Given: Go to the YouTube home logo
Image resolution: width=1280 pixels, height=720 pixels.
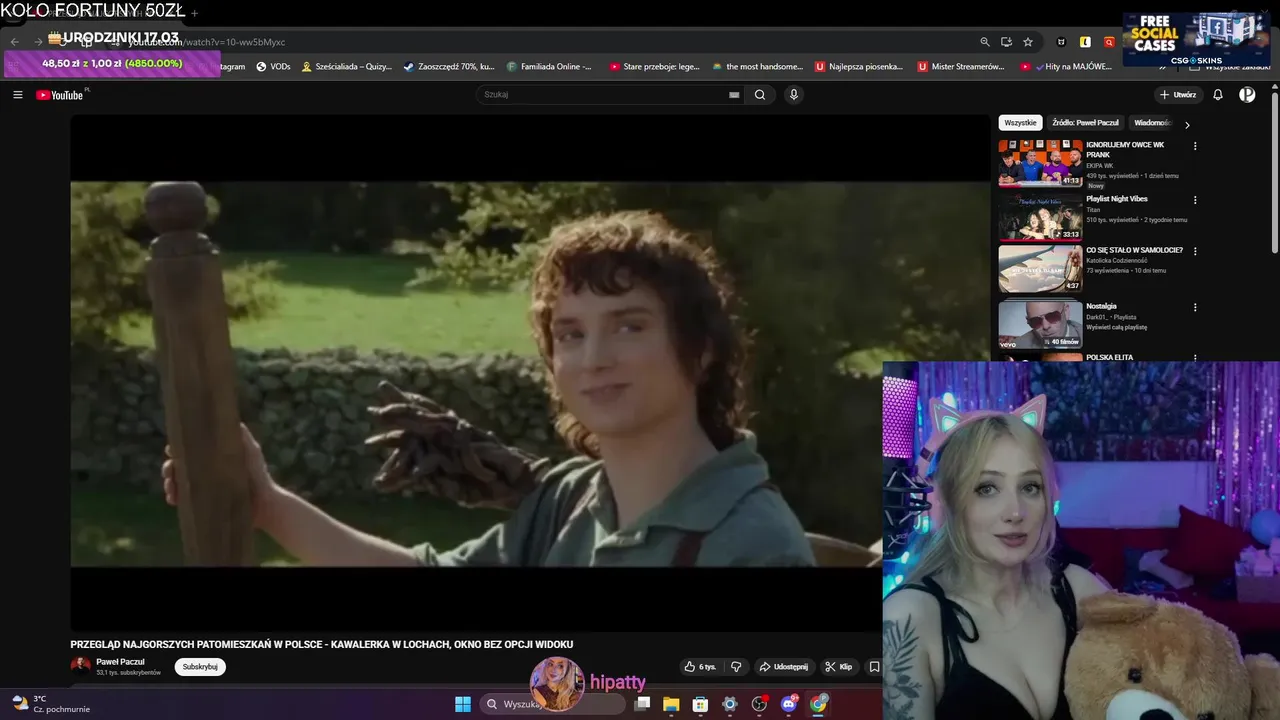Looking at the screenshot, I should point(60,95).
